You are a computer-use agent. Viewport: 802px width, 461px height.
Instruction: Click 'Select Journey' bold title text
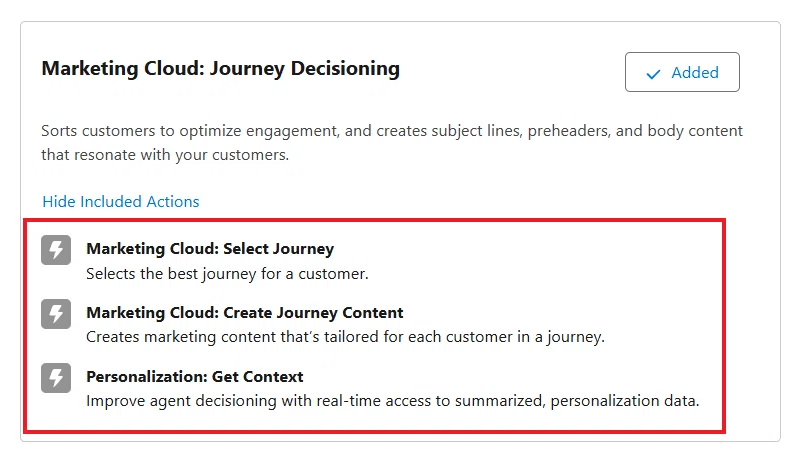[x=278, y=249]
